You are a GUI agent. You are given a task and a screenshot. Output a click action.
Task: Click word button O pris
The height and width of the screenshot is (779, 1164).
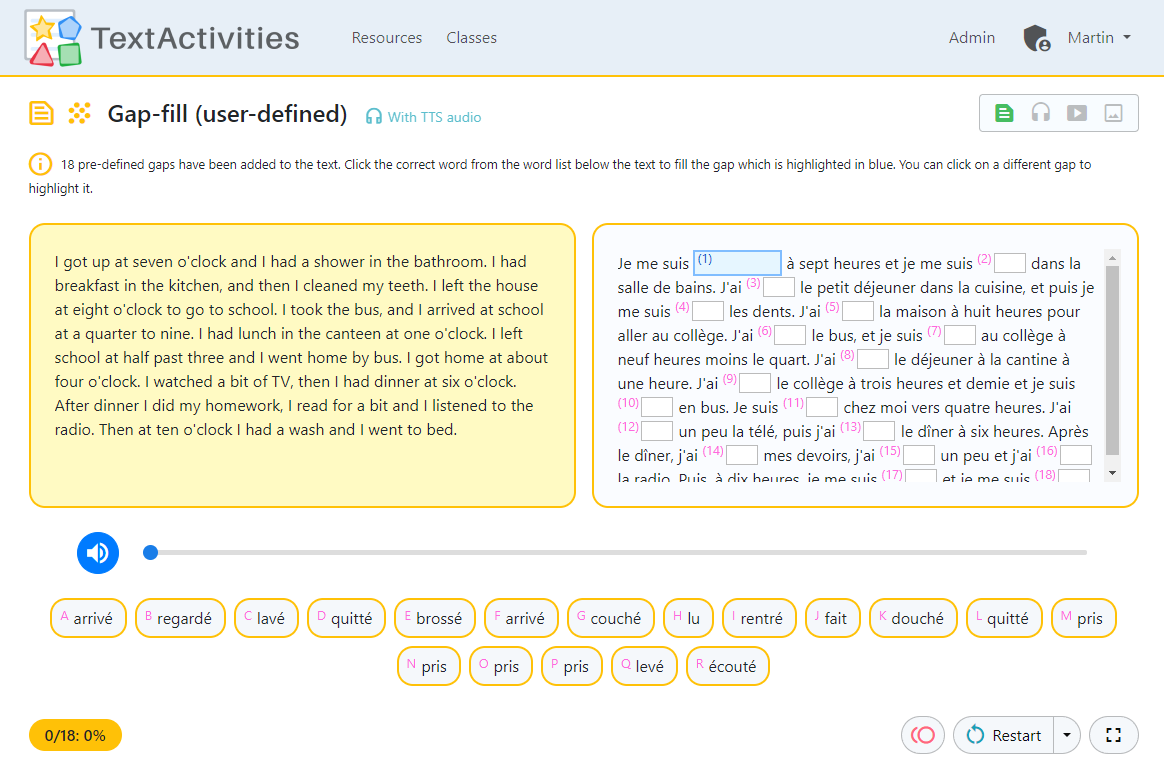coord(501,666)
